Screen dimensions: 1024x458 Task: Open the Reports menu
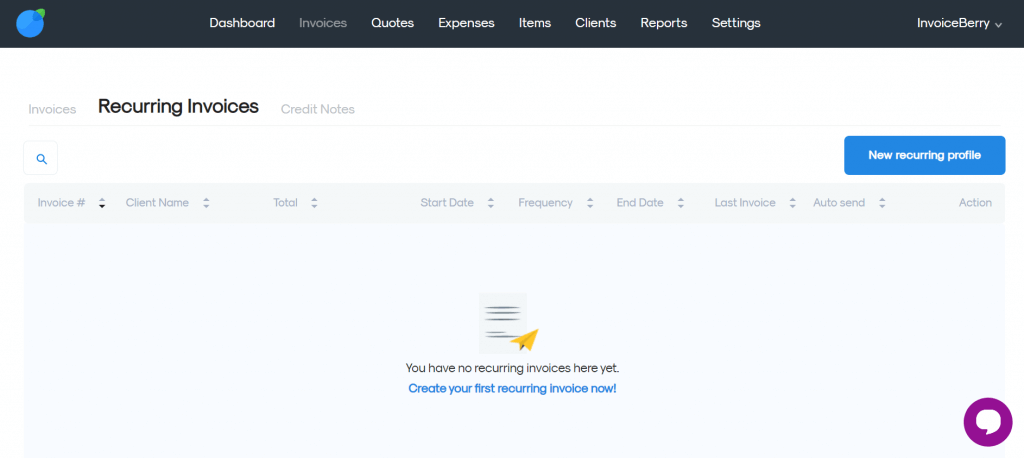(x=664, y=23)
